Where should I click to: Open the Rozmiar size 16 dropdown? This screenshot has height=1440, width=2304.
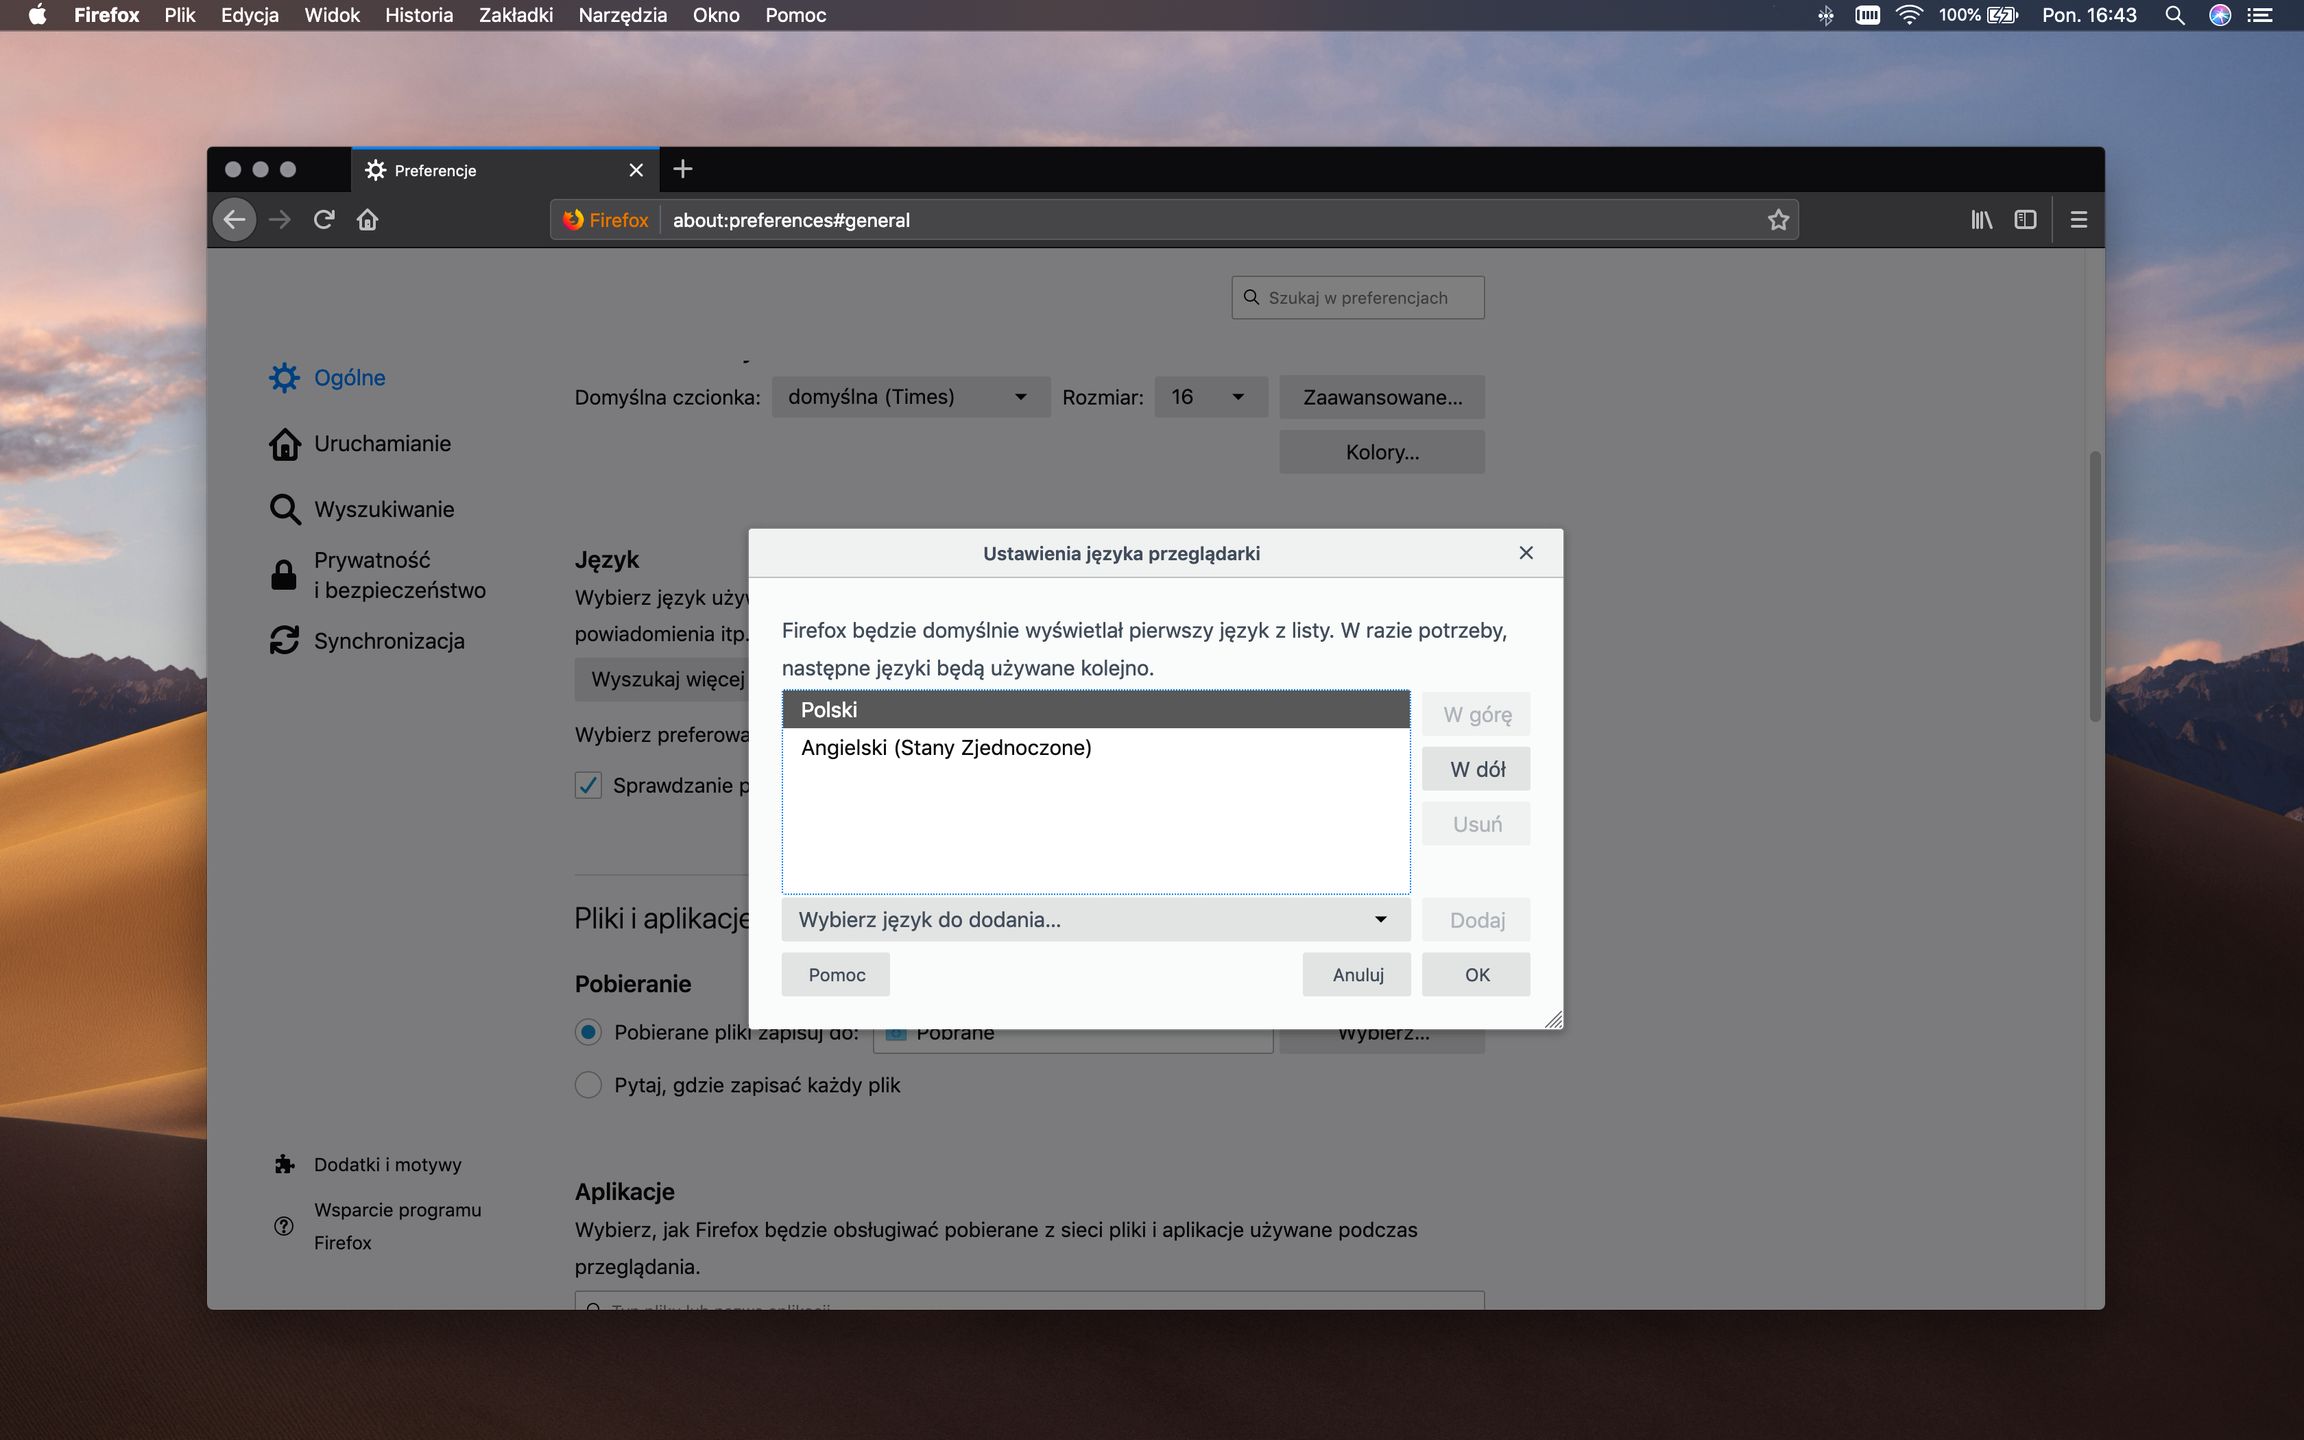1210,397
